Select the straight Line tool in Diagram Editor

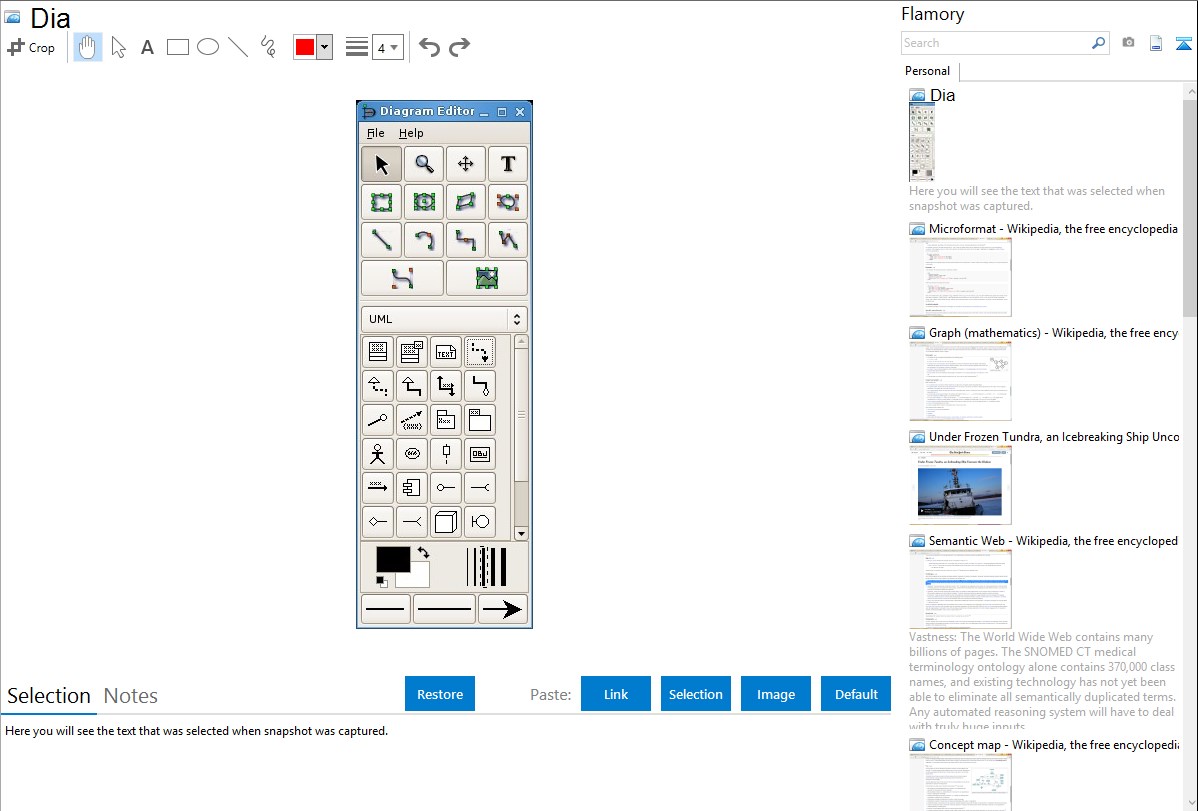coord(381,240)
